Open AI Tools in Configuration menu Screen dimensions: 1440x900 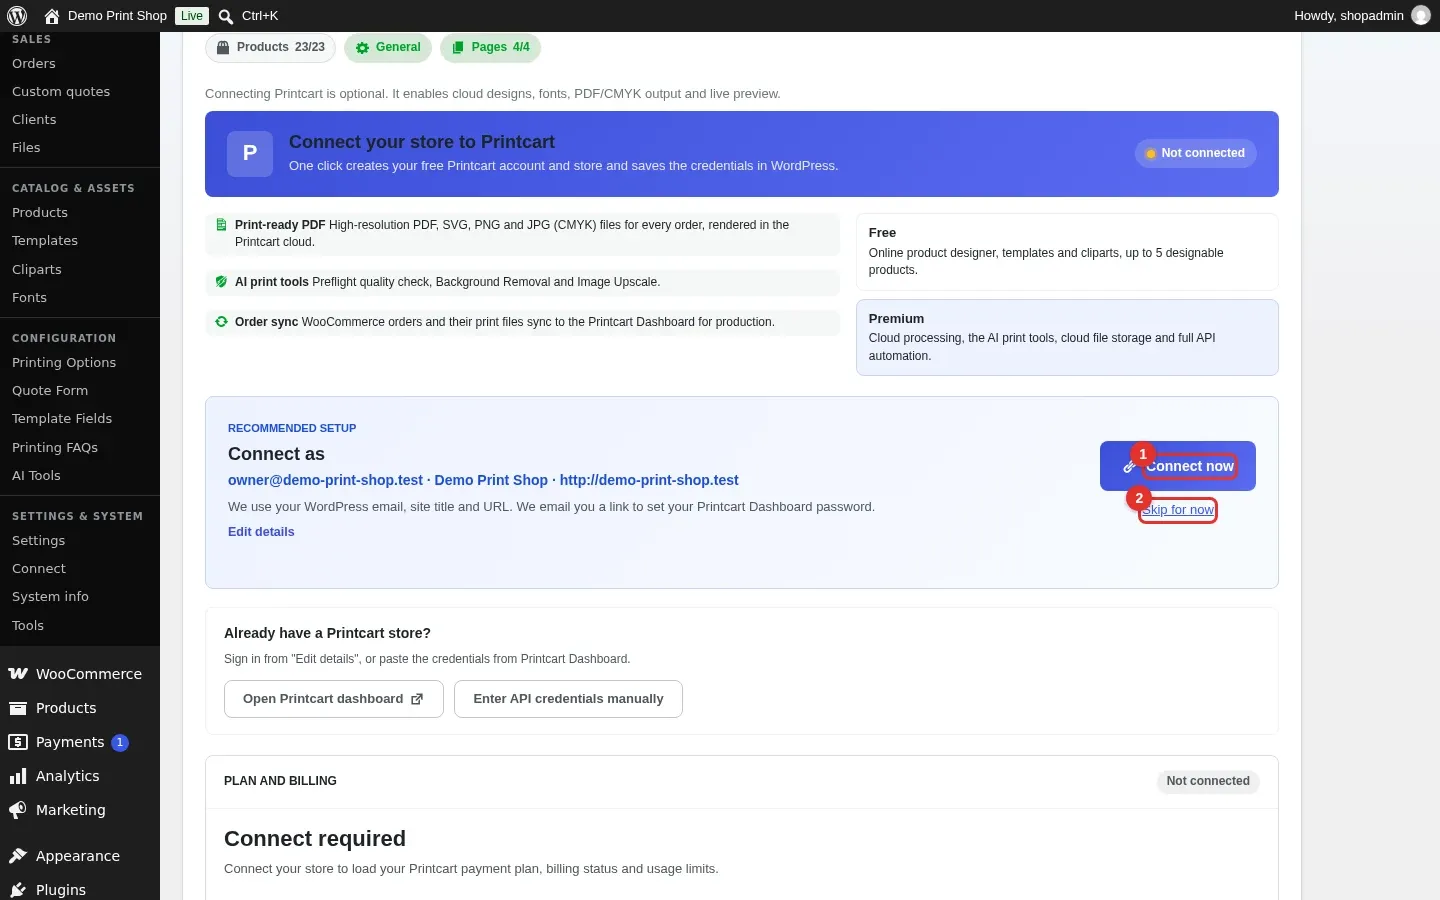pyautogui.click(x=36, y=475)
